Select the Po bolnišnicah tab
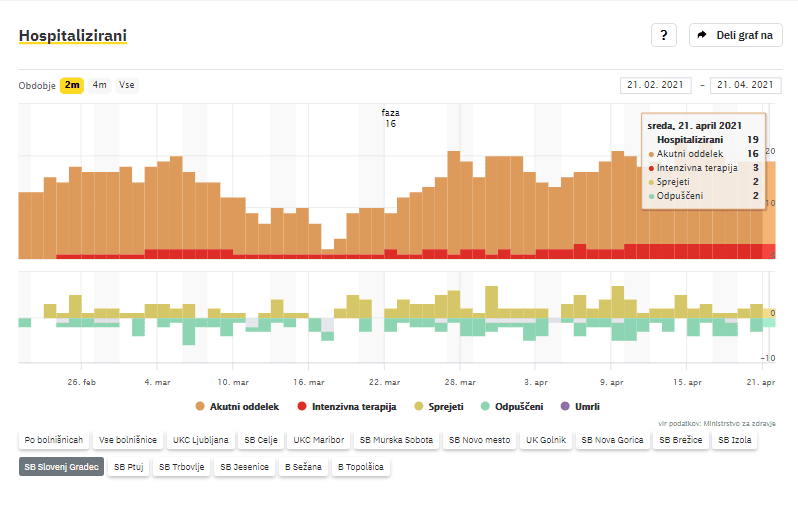798x505 pixels. click(x=53, y=440)
